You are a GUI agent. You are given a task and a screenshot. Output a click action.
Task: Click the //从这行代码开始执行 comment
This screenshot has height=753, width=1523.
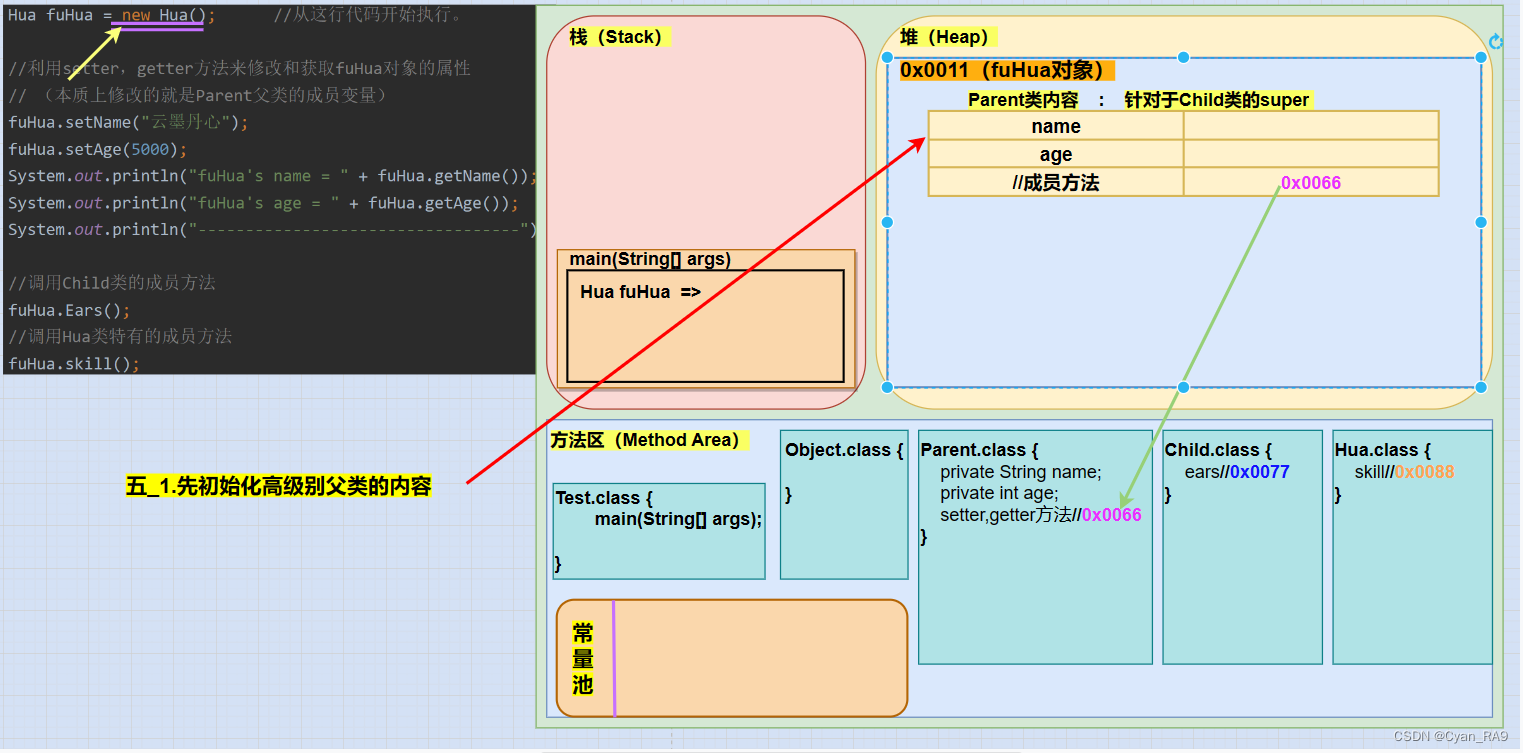coord(368,16)
